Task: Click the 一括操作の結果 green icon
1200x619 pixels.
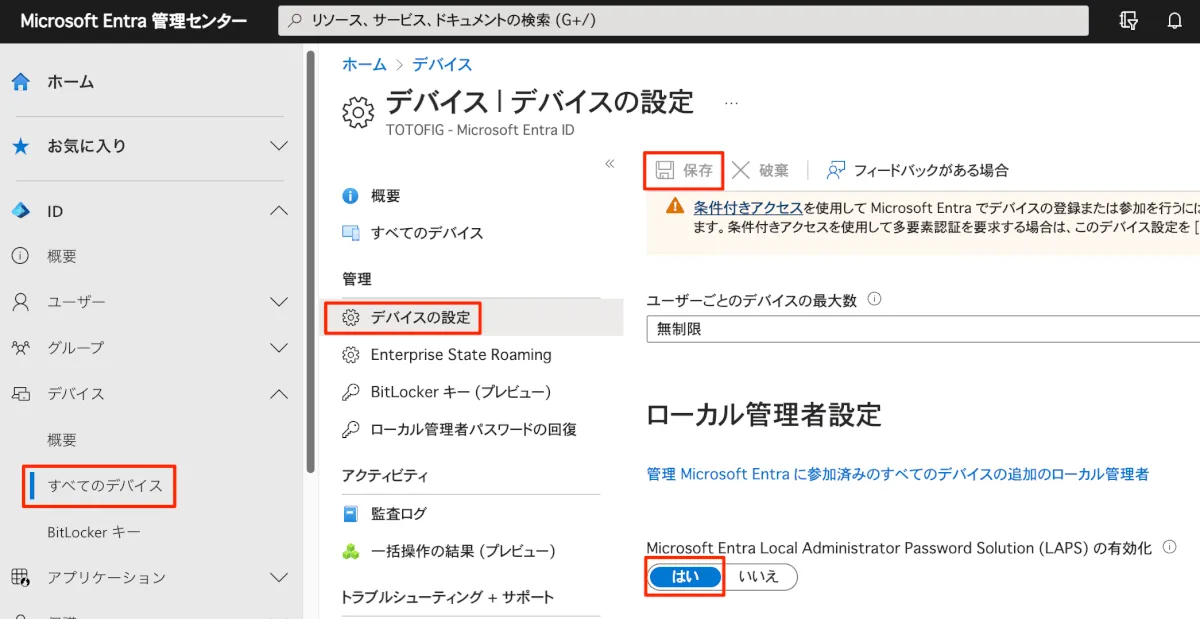Action: click(x=350, y=551)
